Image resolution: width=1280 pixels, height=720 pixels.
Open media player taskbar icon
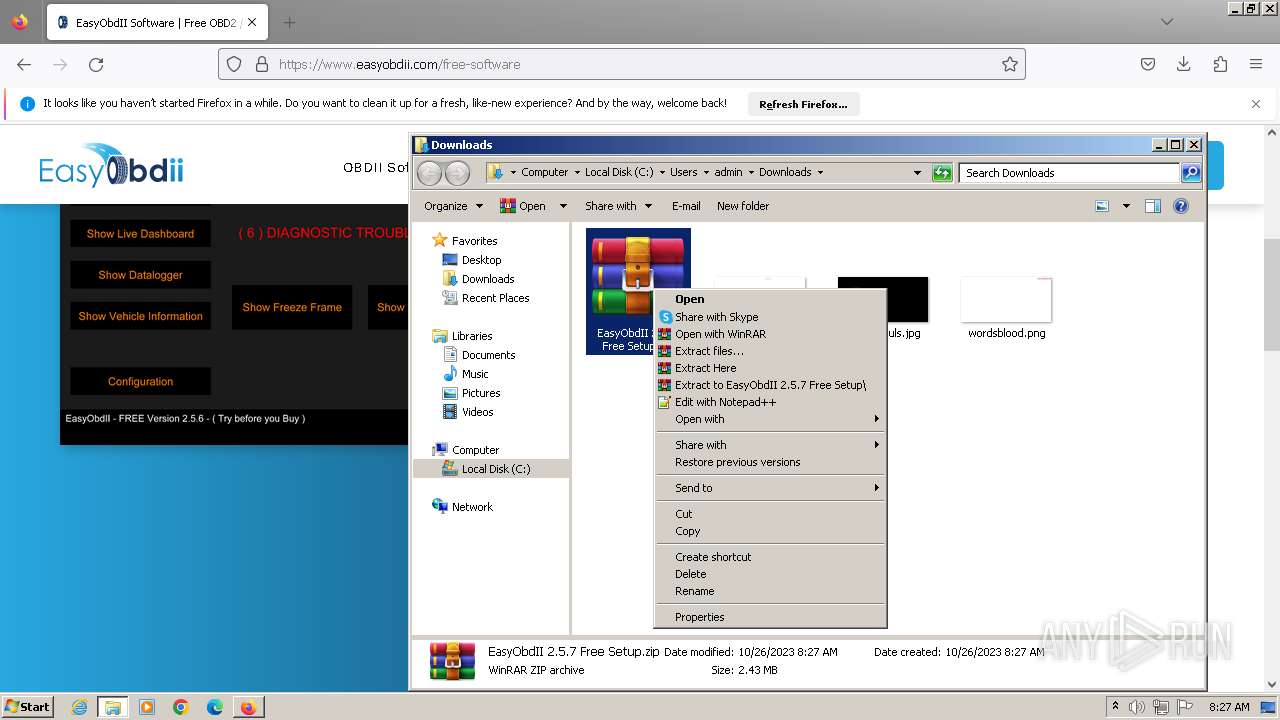click(x=147, y=707)
